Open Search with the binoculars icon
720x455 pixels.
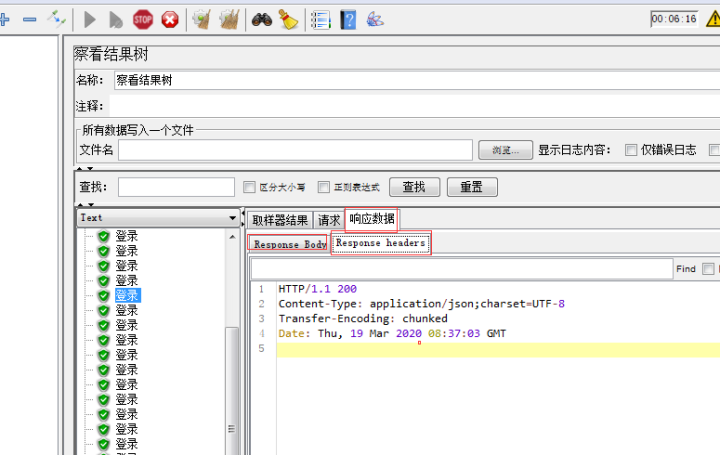point(262,20)
